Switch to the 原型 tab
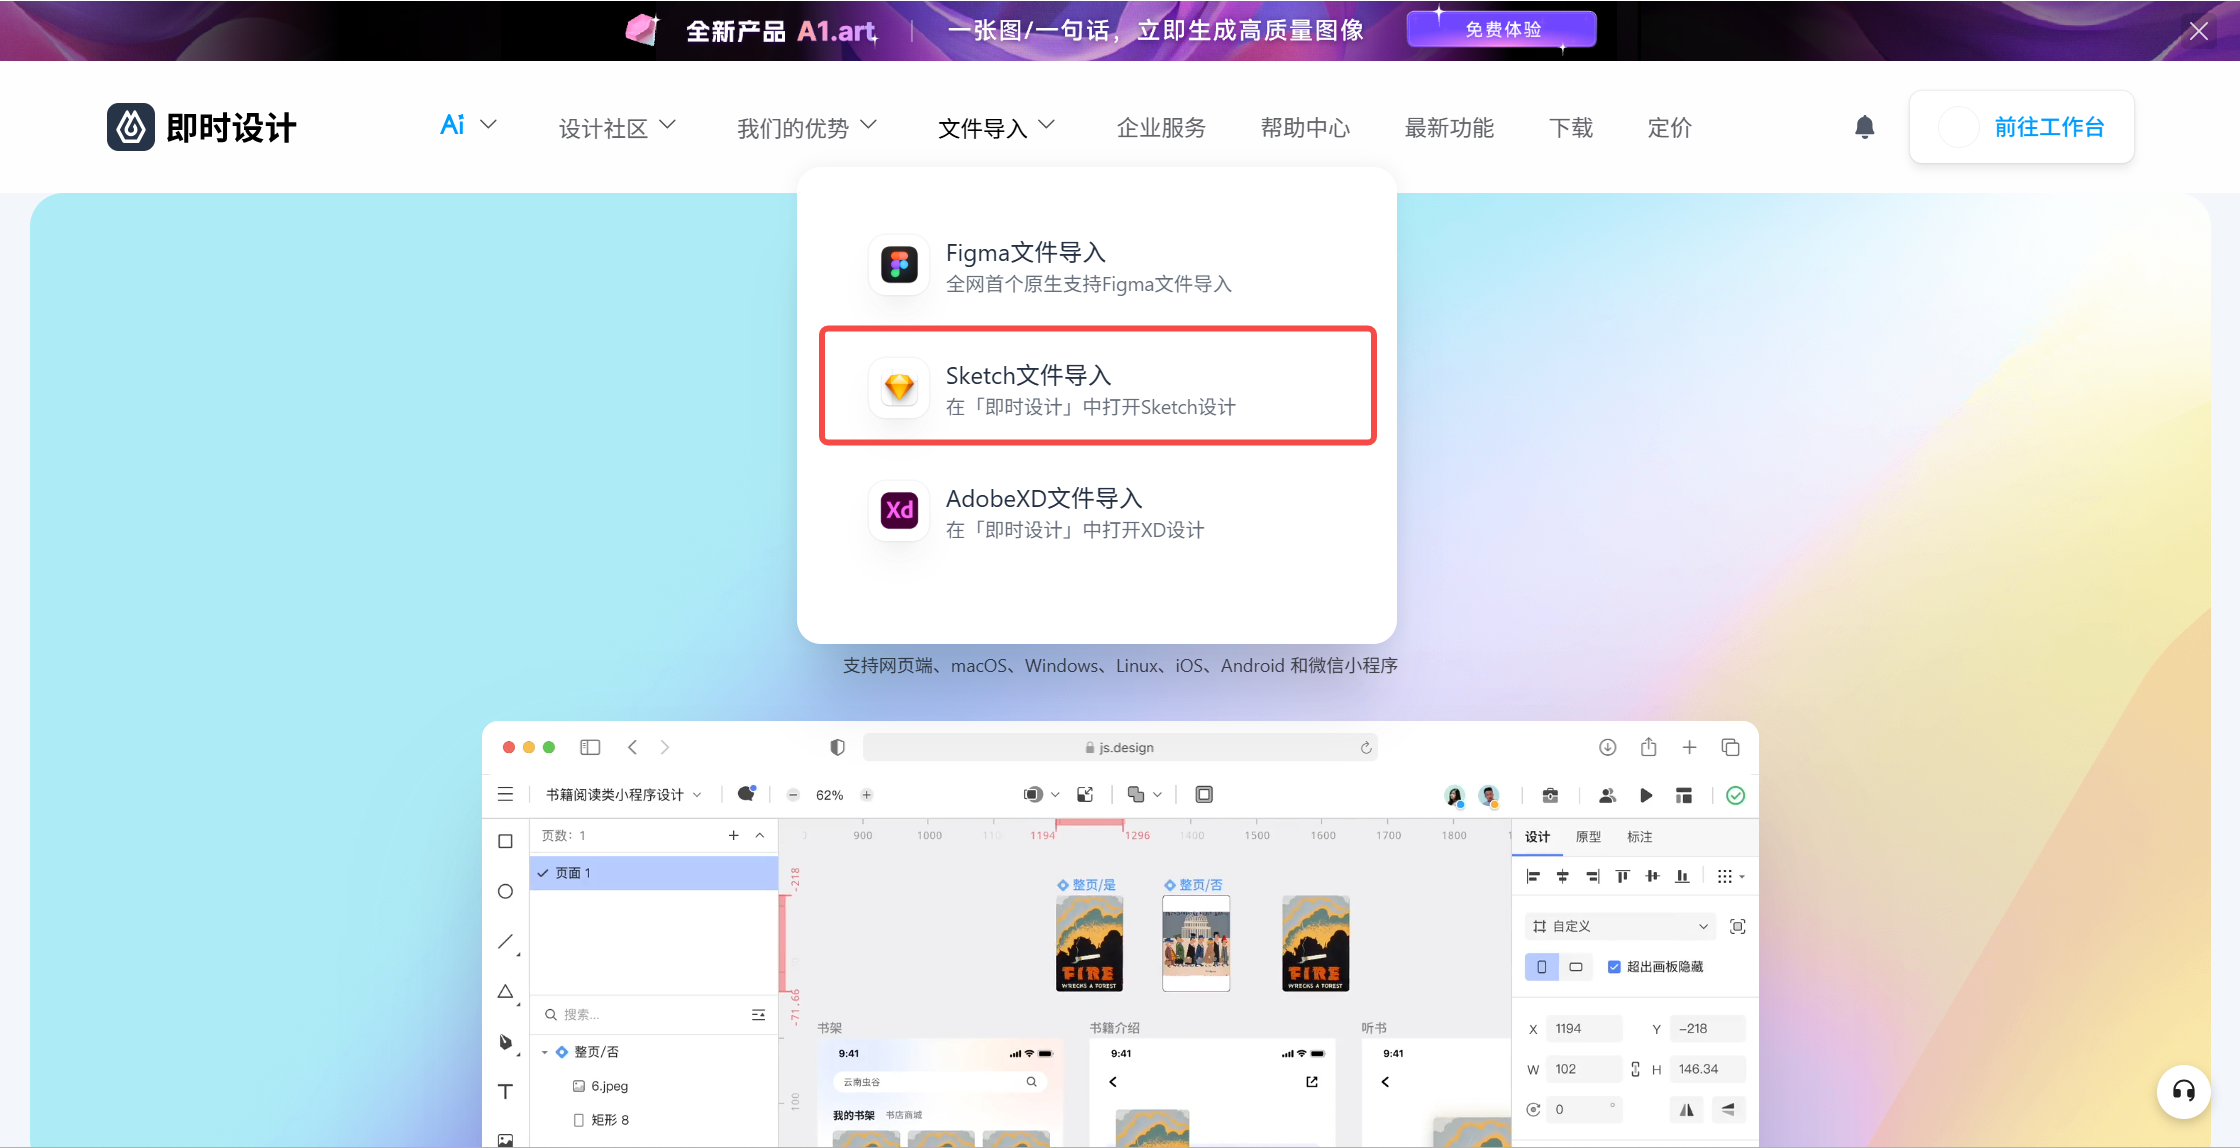Screen dimensions: 2240x1148 point(1587,836)
